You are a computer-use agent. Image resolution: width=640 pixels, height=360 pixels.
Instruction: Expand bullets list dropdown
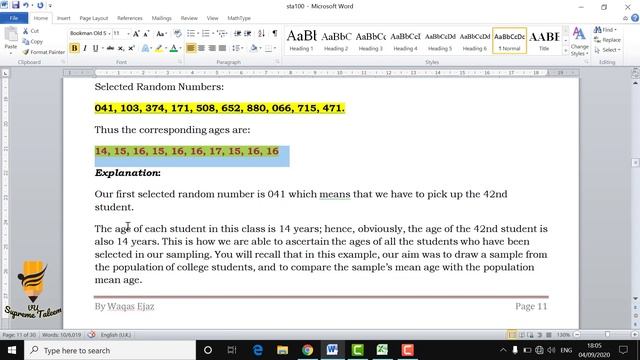point(198,34)
